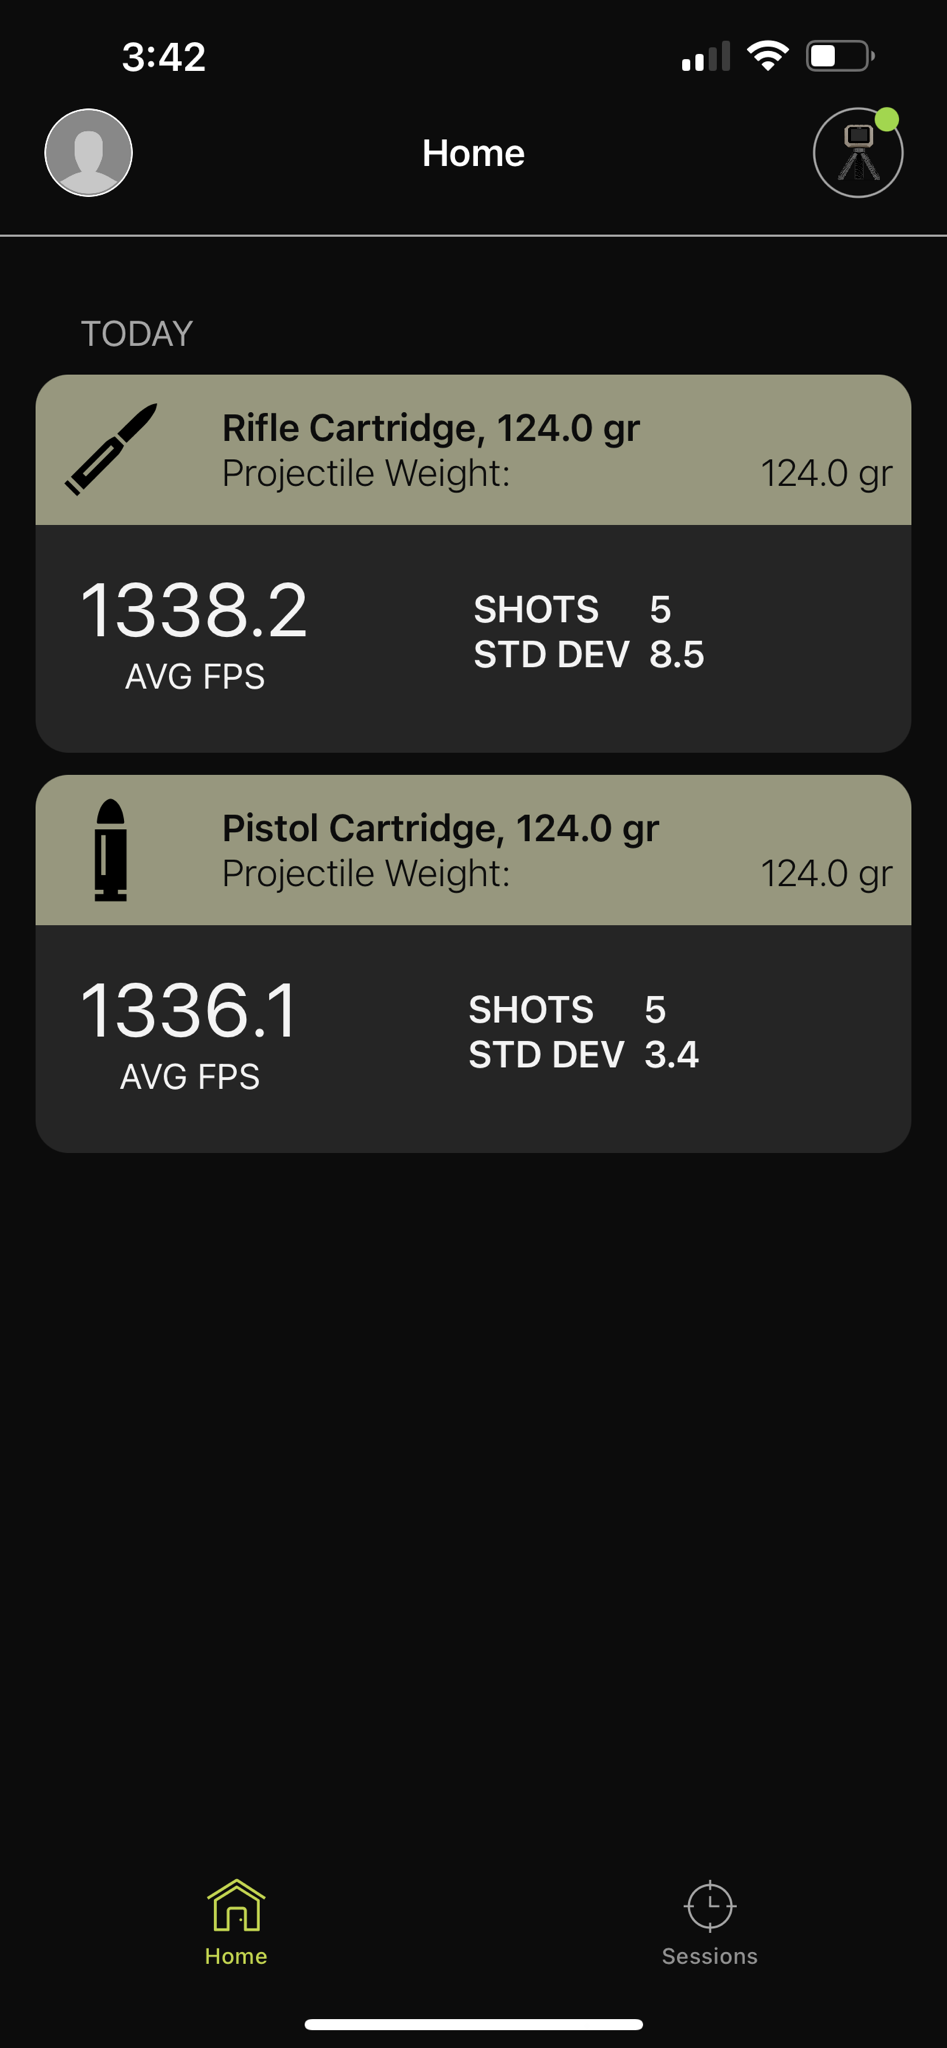Viewport: 947px width, 2048px height.
Task: Tap the pistol cartridge bullet icon
Action: coord(111,850)
